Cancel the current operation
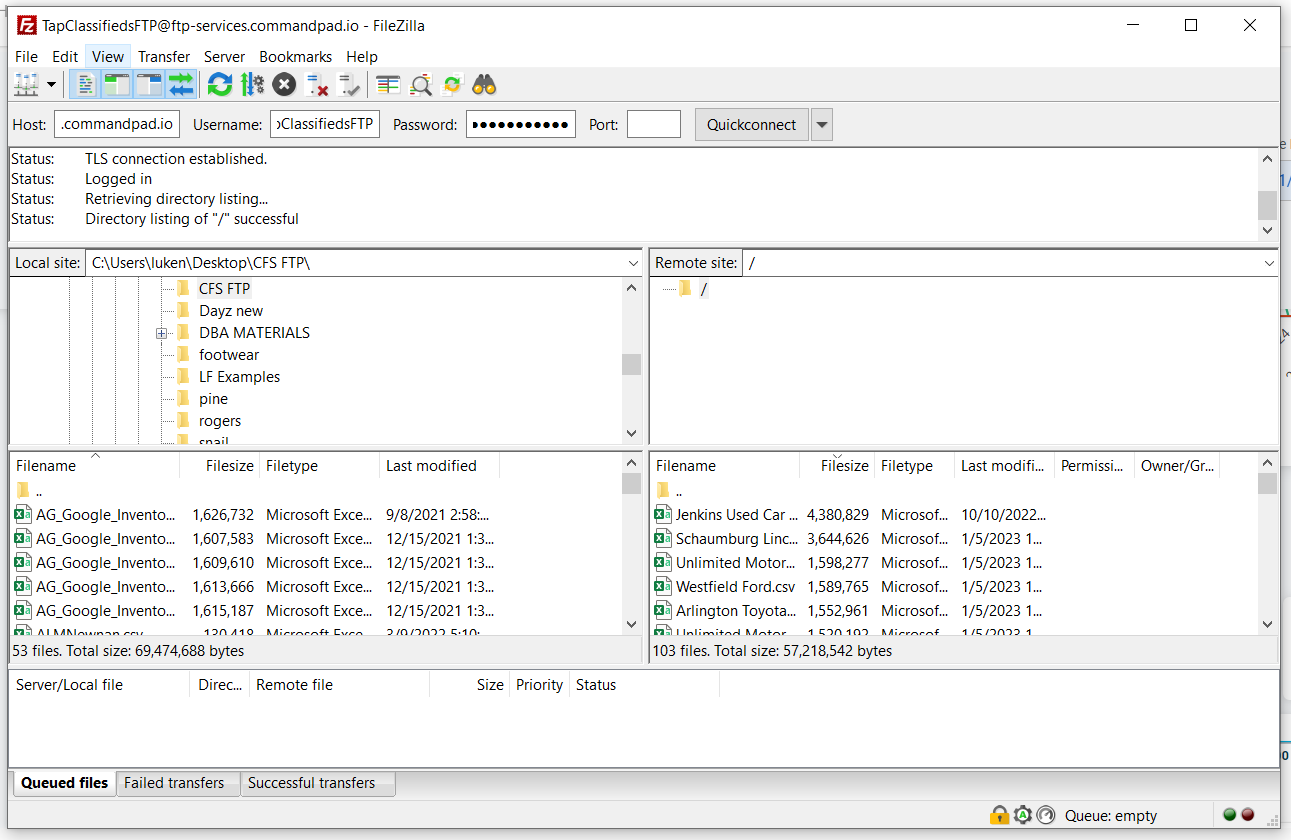This screenshot has width=1291, height=840. tap(284, 85)
